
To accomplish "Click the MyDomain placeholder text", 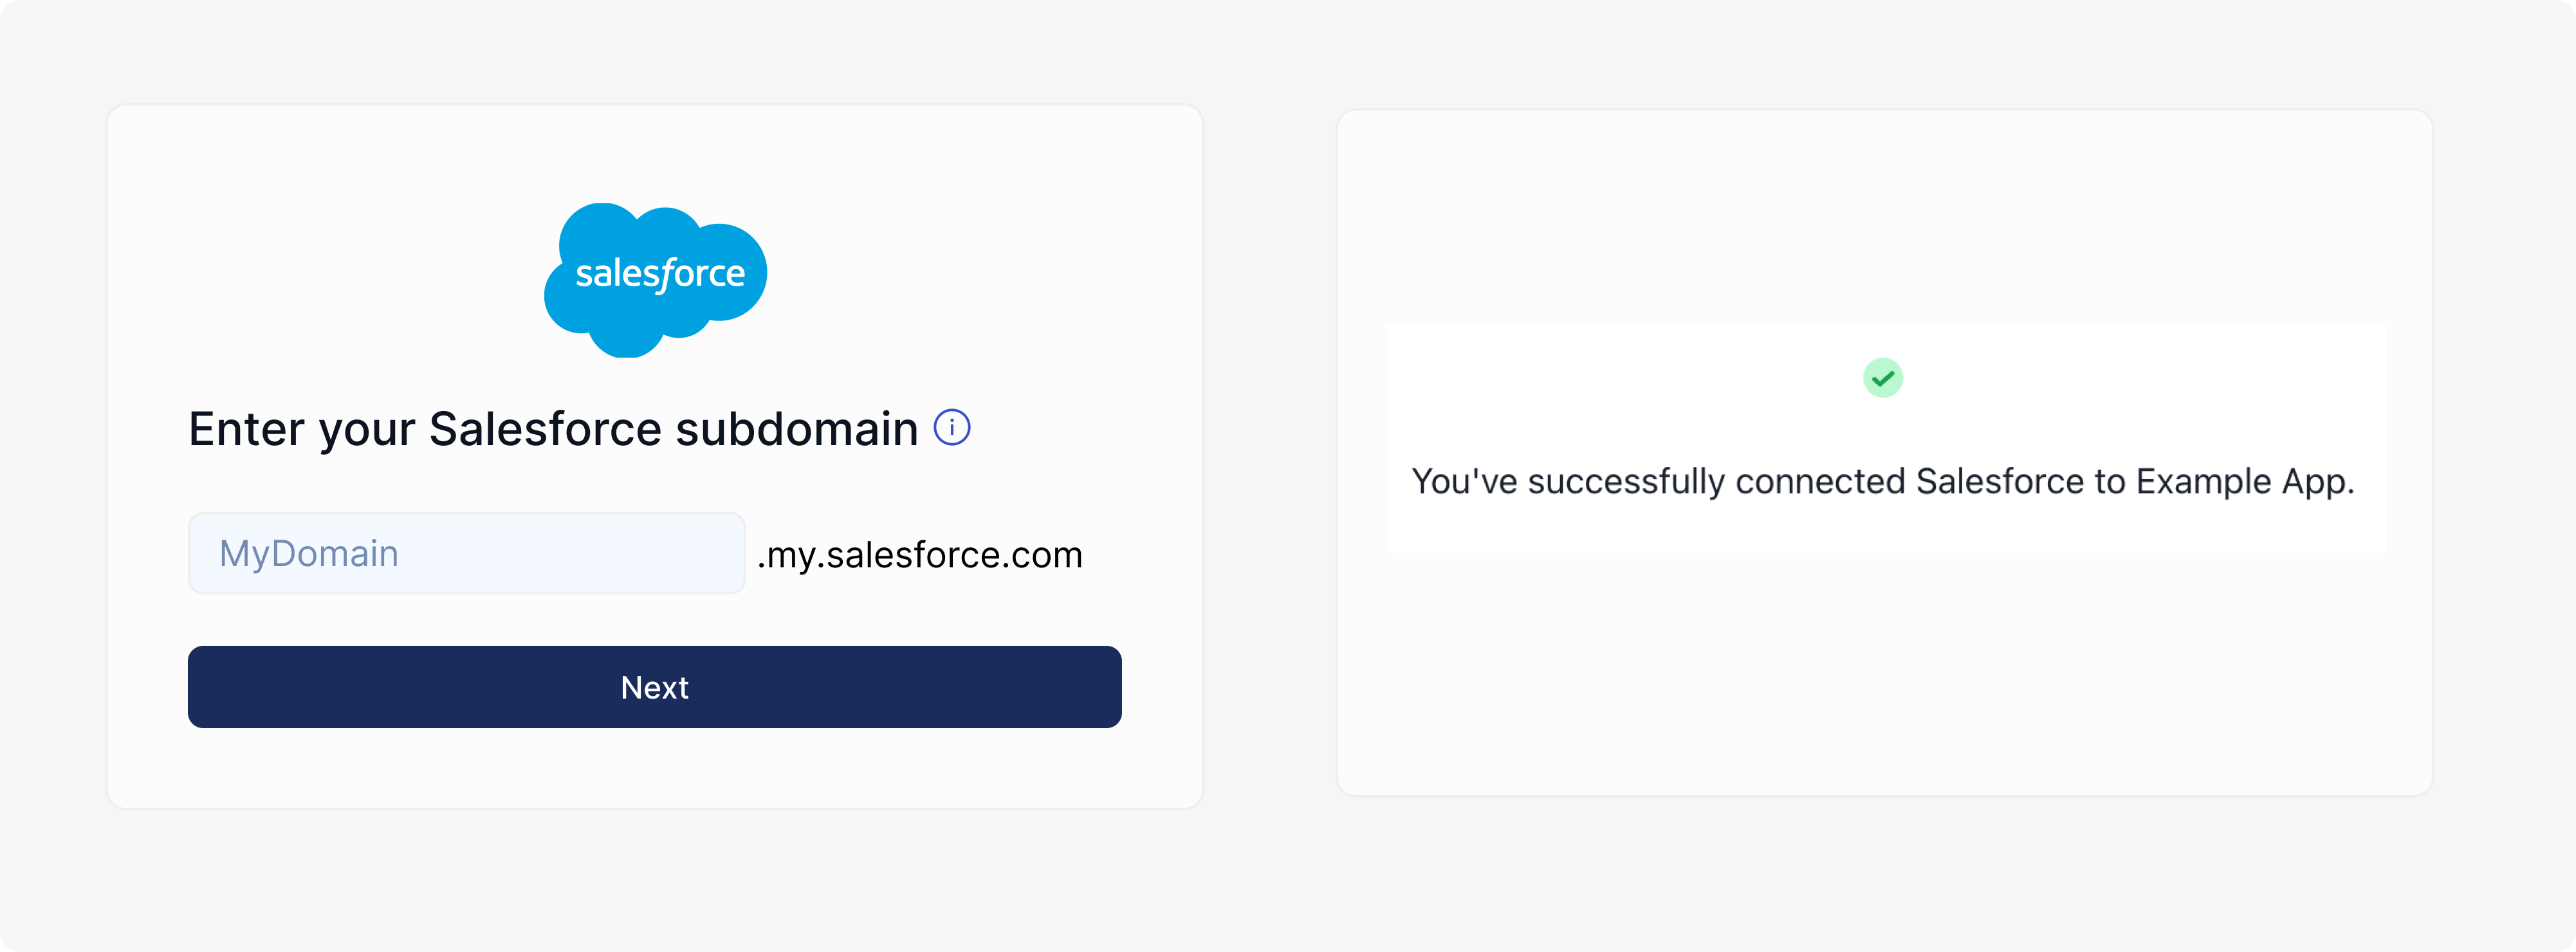I will (x=309, y=553).
